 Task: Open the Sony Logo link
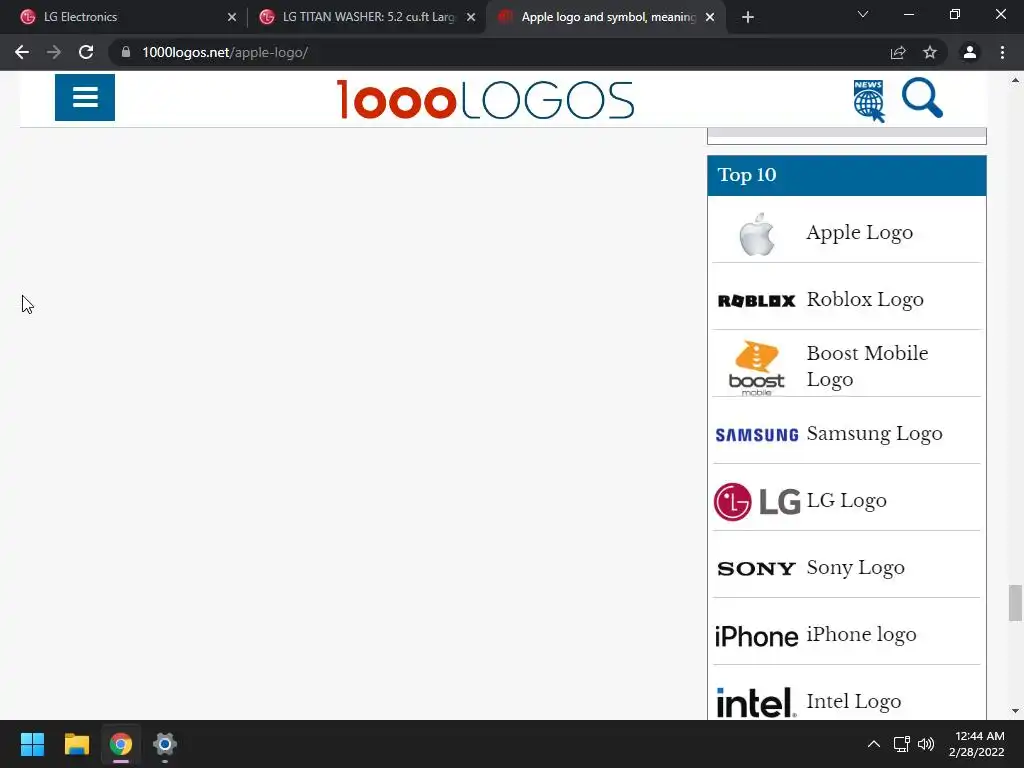coord(856,568)
